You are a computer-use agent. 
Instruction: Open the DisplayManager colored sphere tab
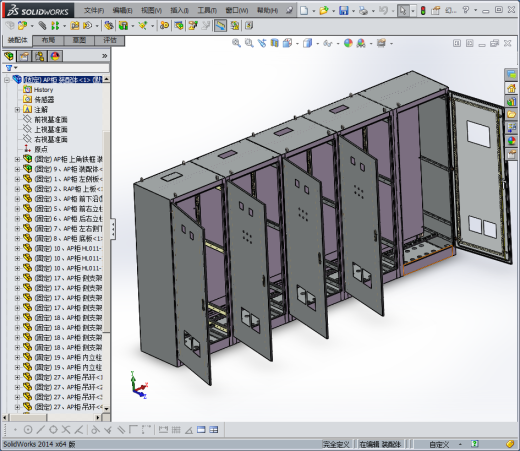(x=55, y=56)
